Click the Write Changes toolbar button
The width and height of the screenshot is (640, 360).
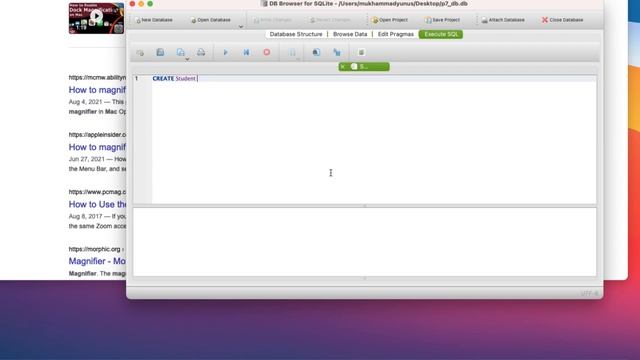272,20
